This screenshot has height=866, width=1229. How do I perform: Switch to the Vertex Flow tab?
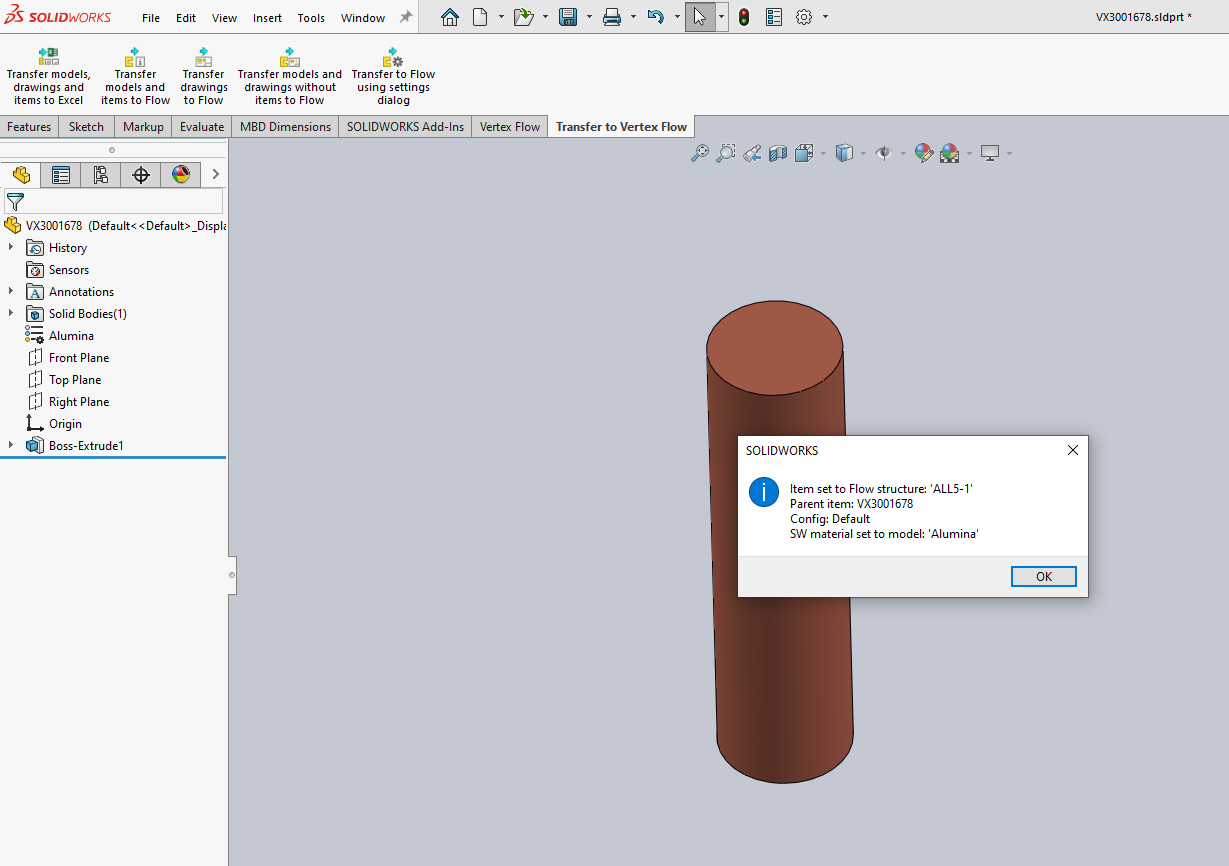[509, 127]
